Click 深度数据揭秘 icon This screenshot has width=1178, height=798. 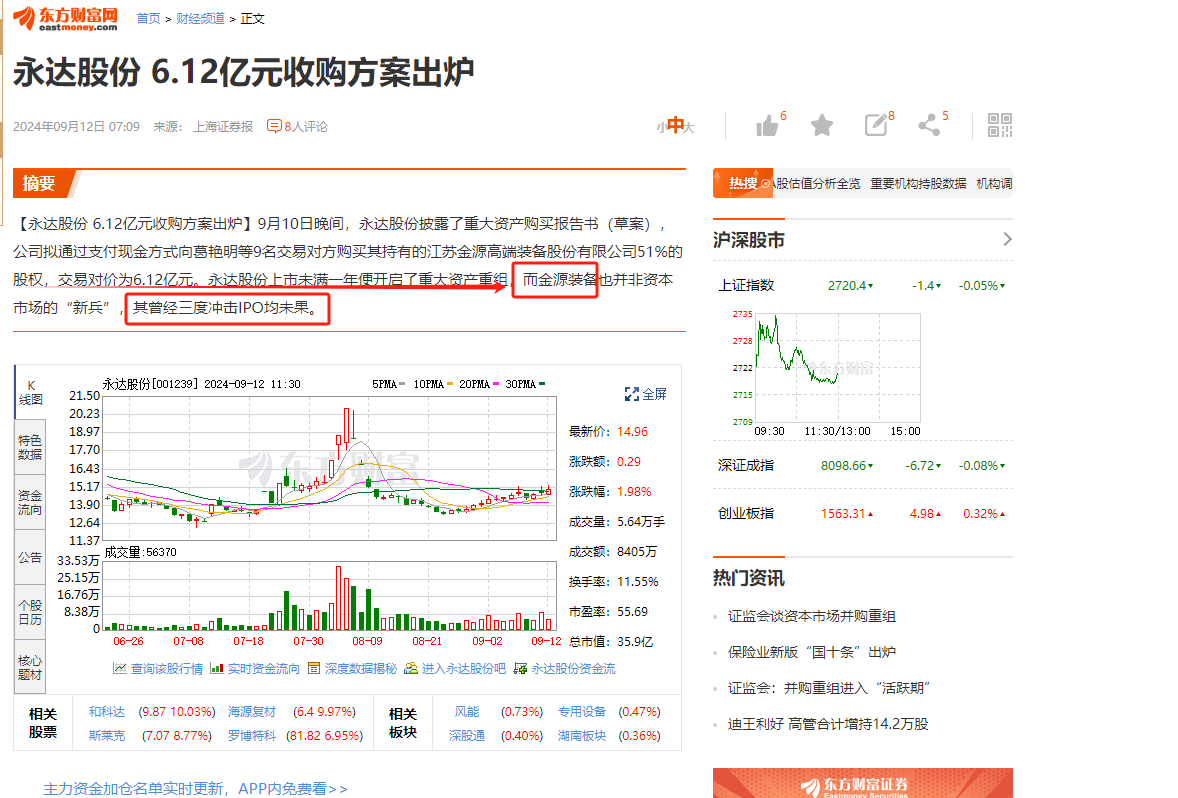pyautogui.click(x=314, y=668)
